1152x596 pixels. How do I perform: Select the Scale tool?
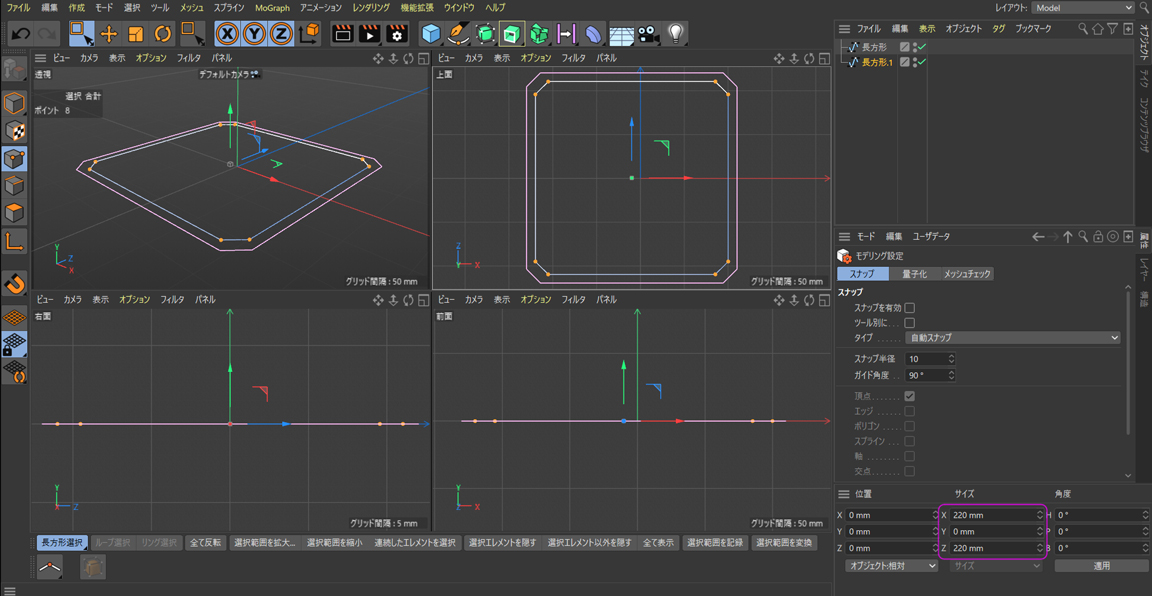click(x=136, y=33)
